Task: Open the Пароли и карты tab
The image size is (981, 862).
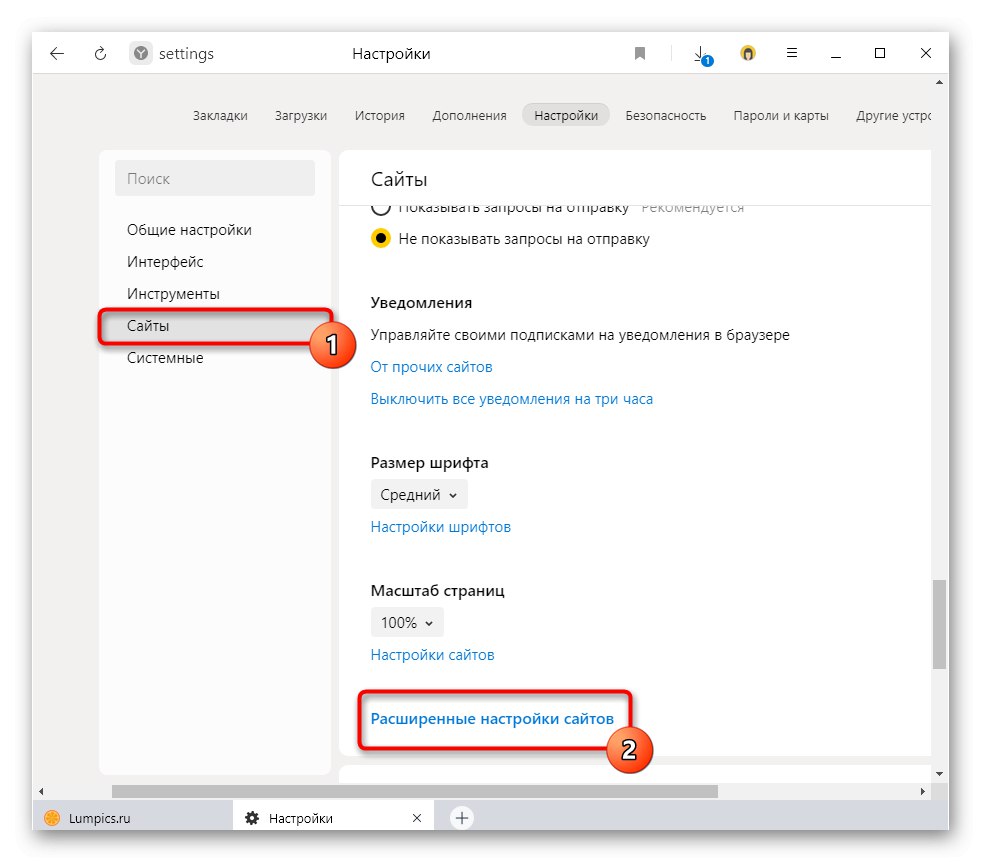Action: point(781,116)
